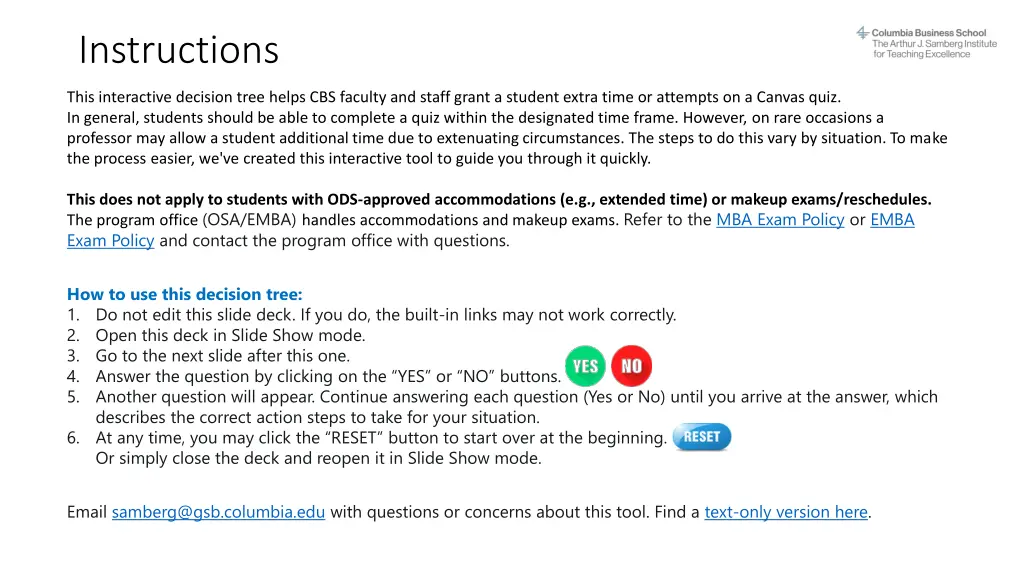The image size is (1024, 576).
Task: Click the Instructions slide title
Action: point(179,49)
